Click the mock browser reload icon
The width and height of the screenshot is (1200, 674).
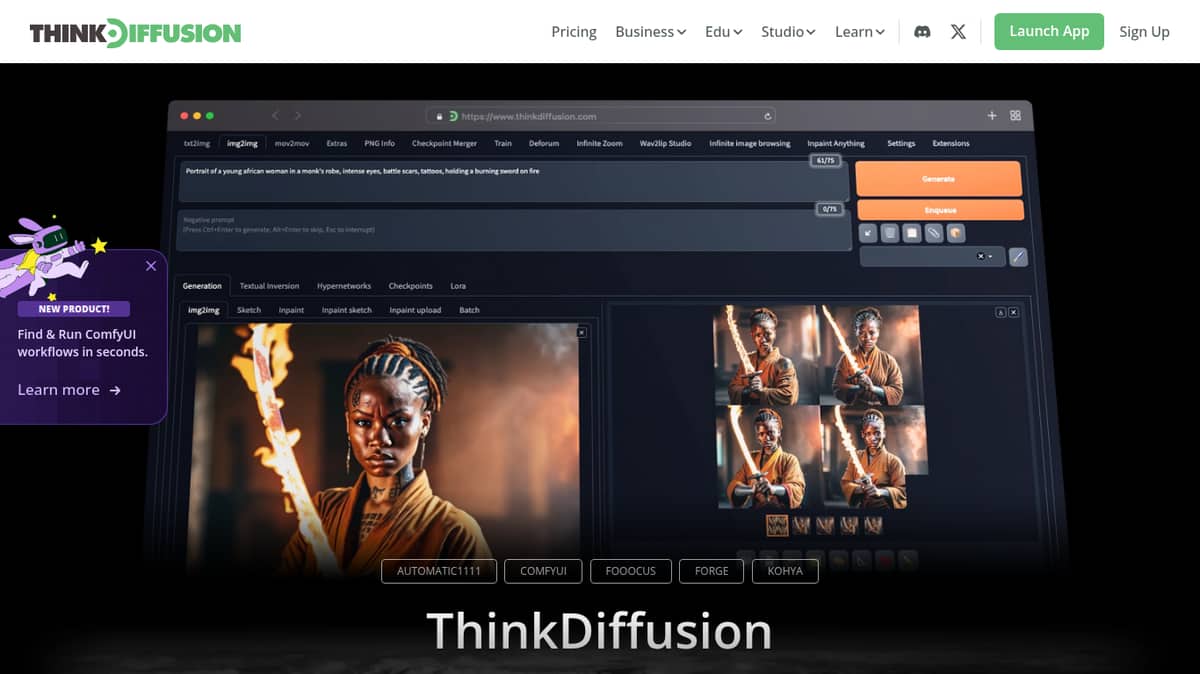tap(768, 116)
